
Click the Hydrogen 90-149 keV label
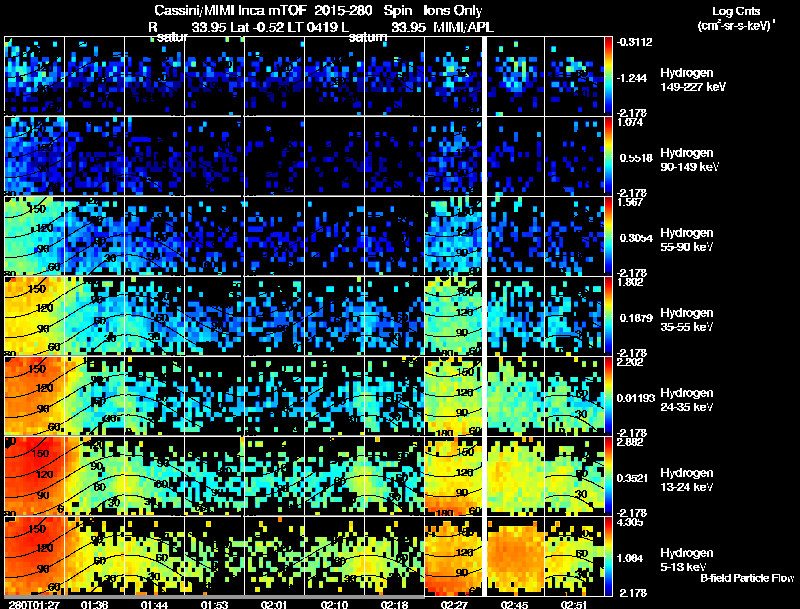point(689,160)
